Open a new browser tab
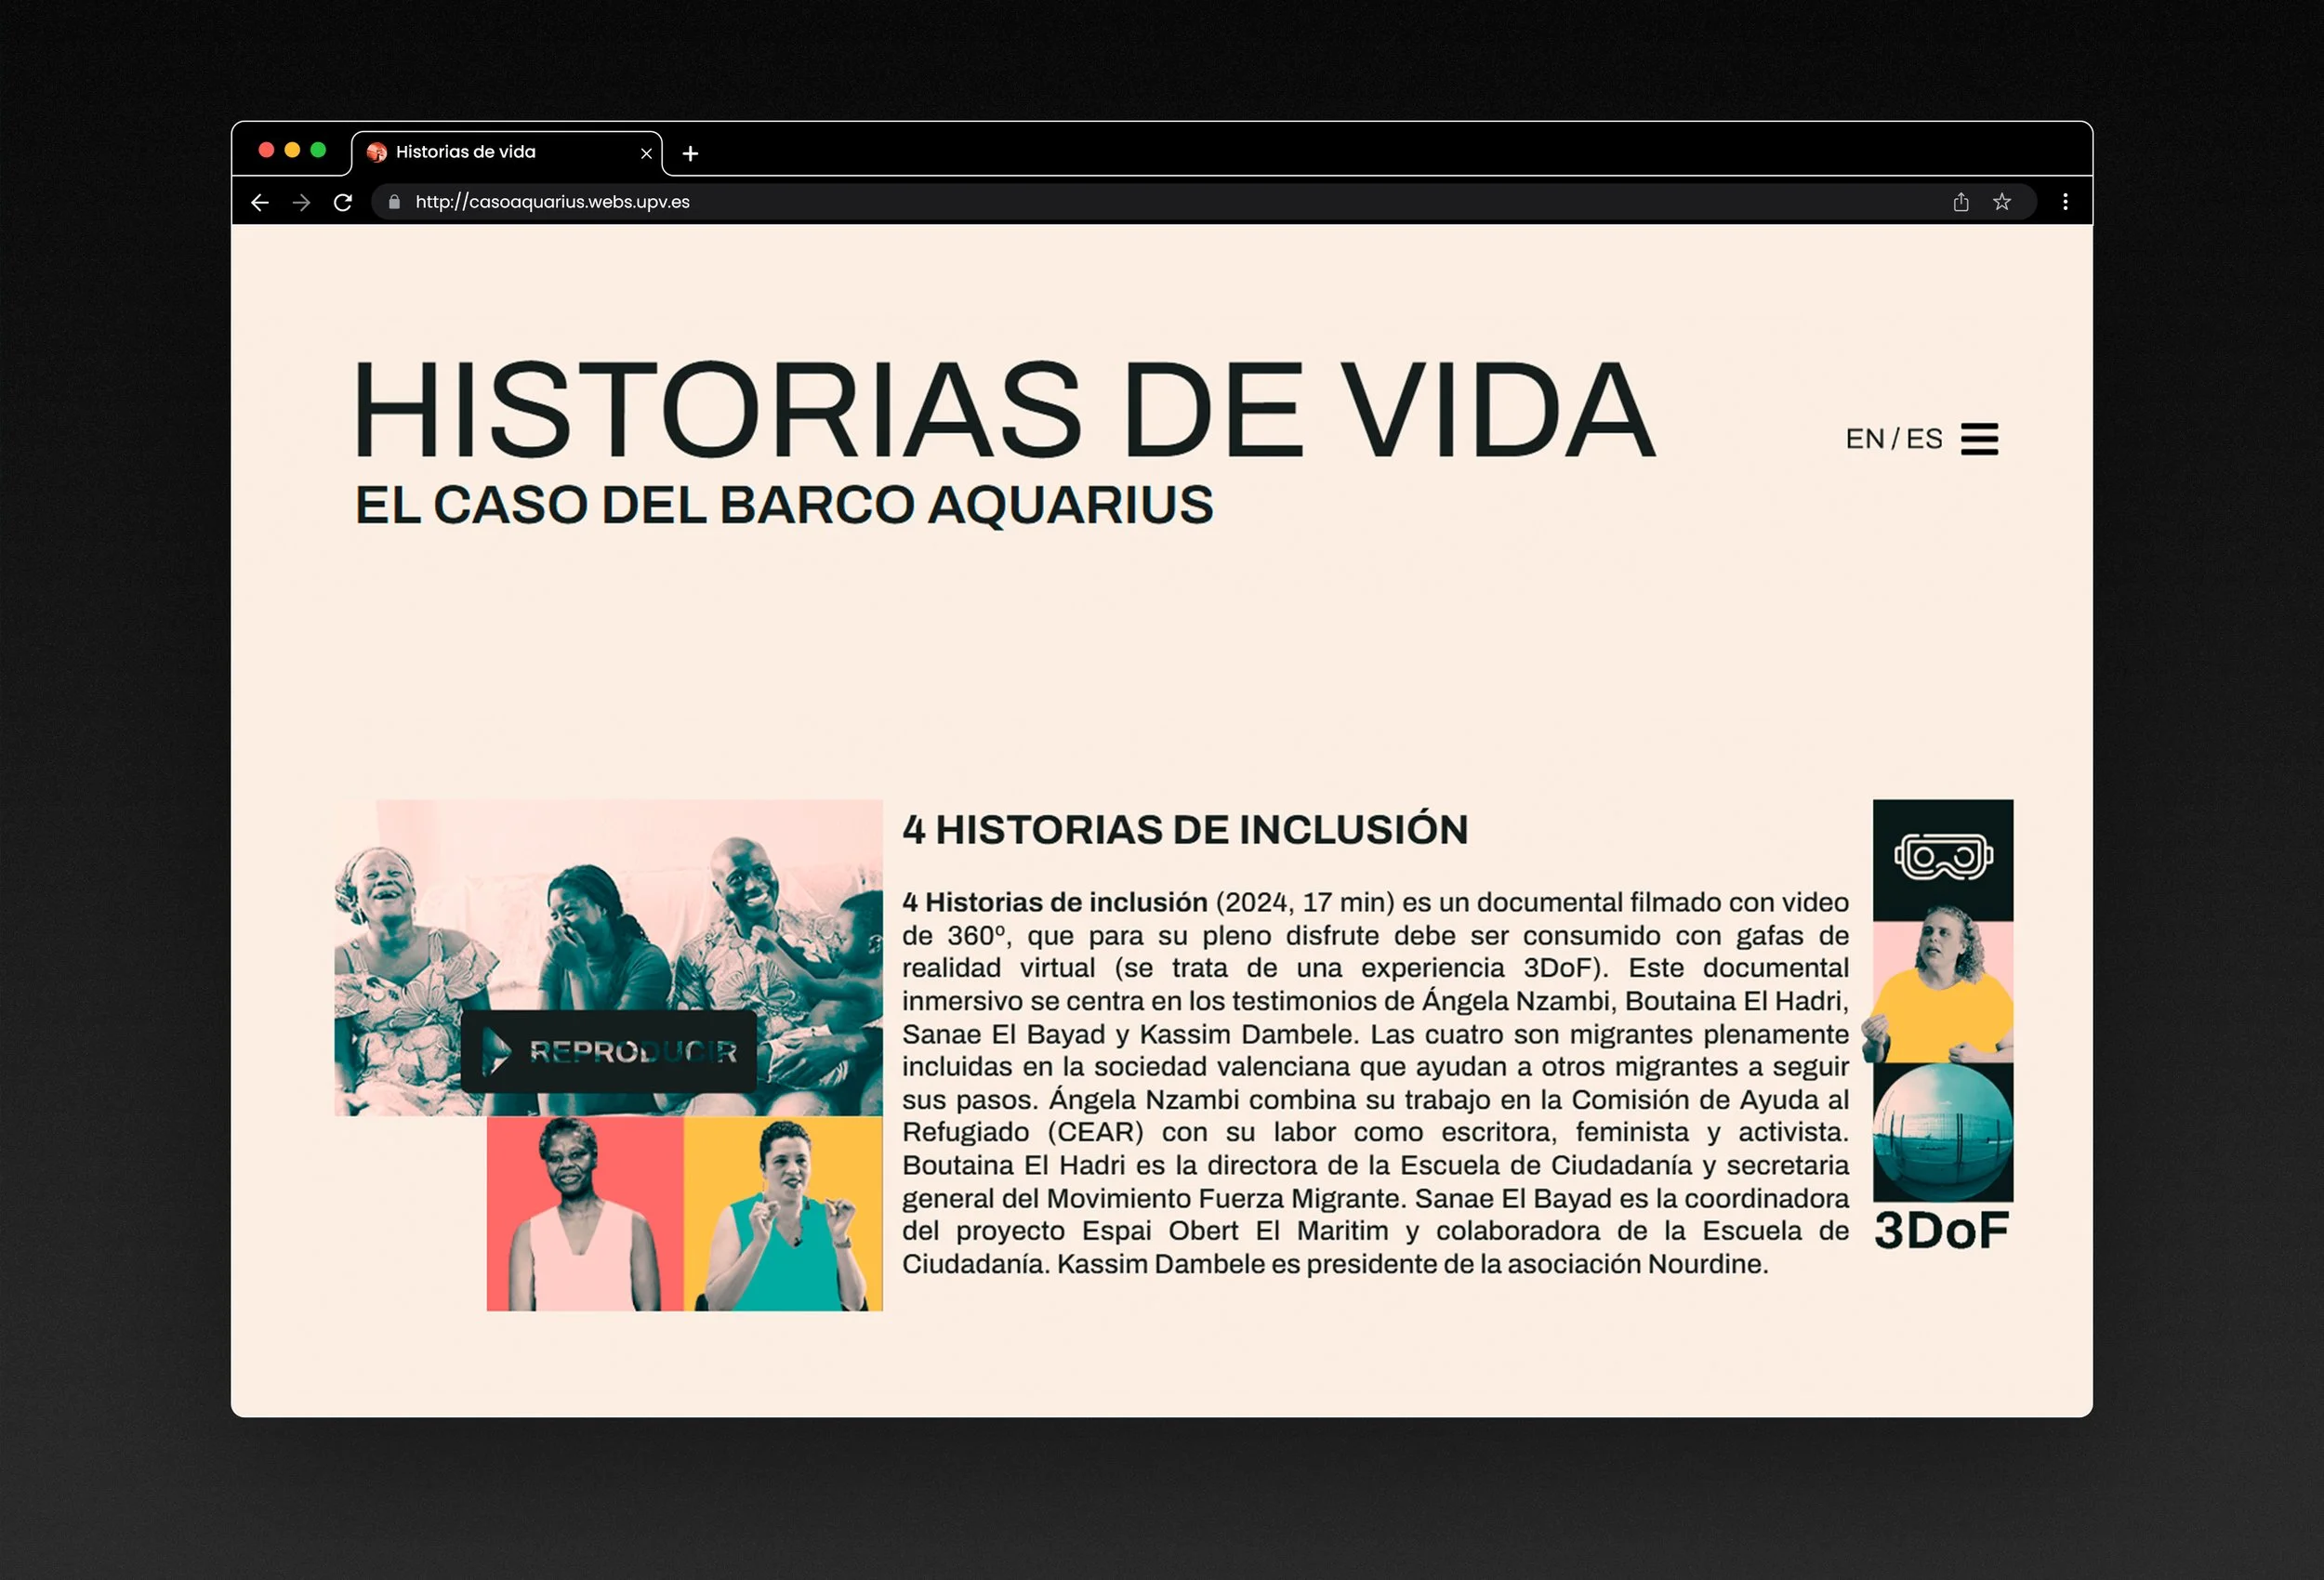2324x1580 pixels. click(x=690, y=153)
